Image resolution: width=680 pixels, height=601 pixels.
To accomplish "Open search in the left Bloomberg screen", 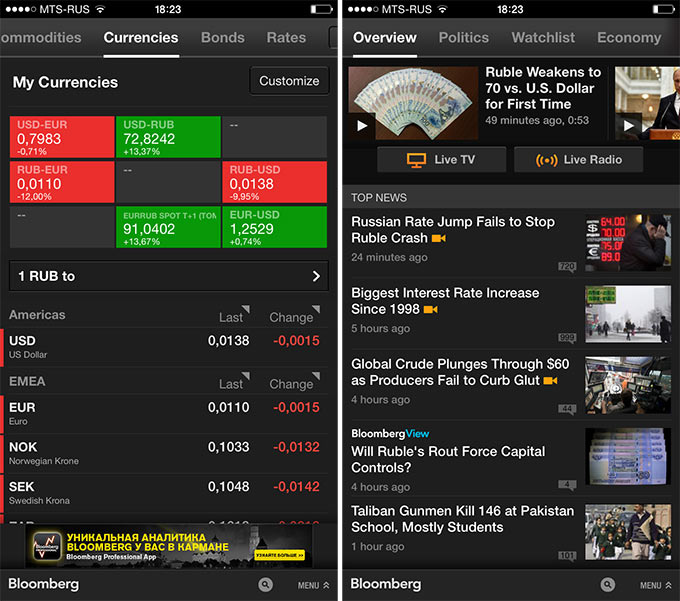I will tap(265, 585).
